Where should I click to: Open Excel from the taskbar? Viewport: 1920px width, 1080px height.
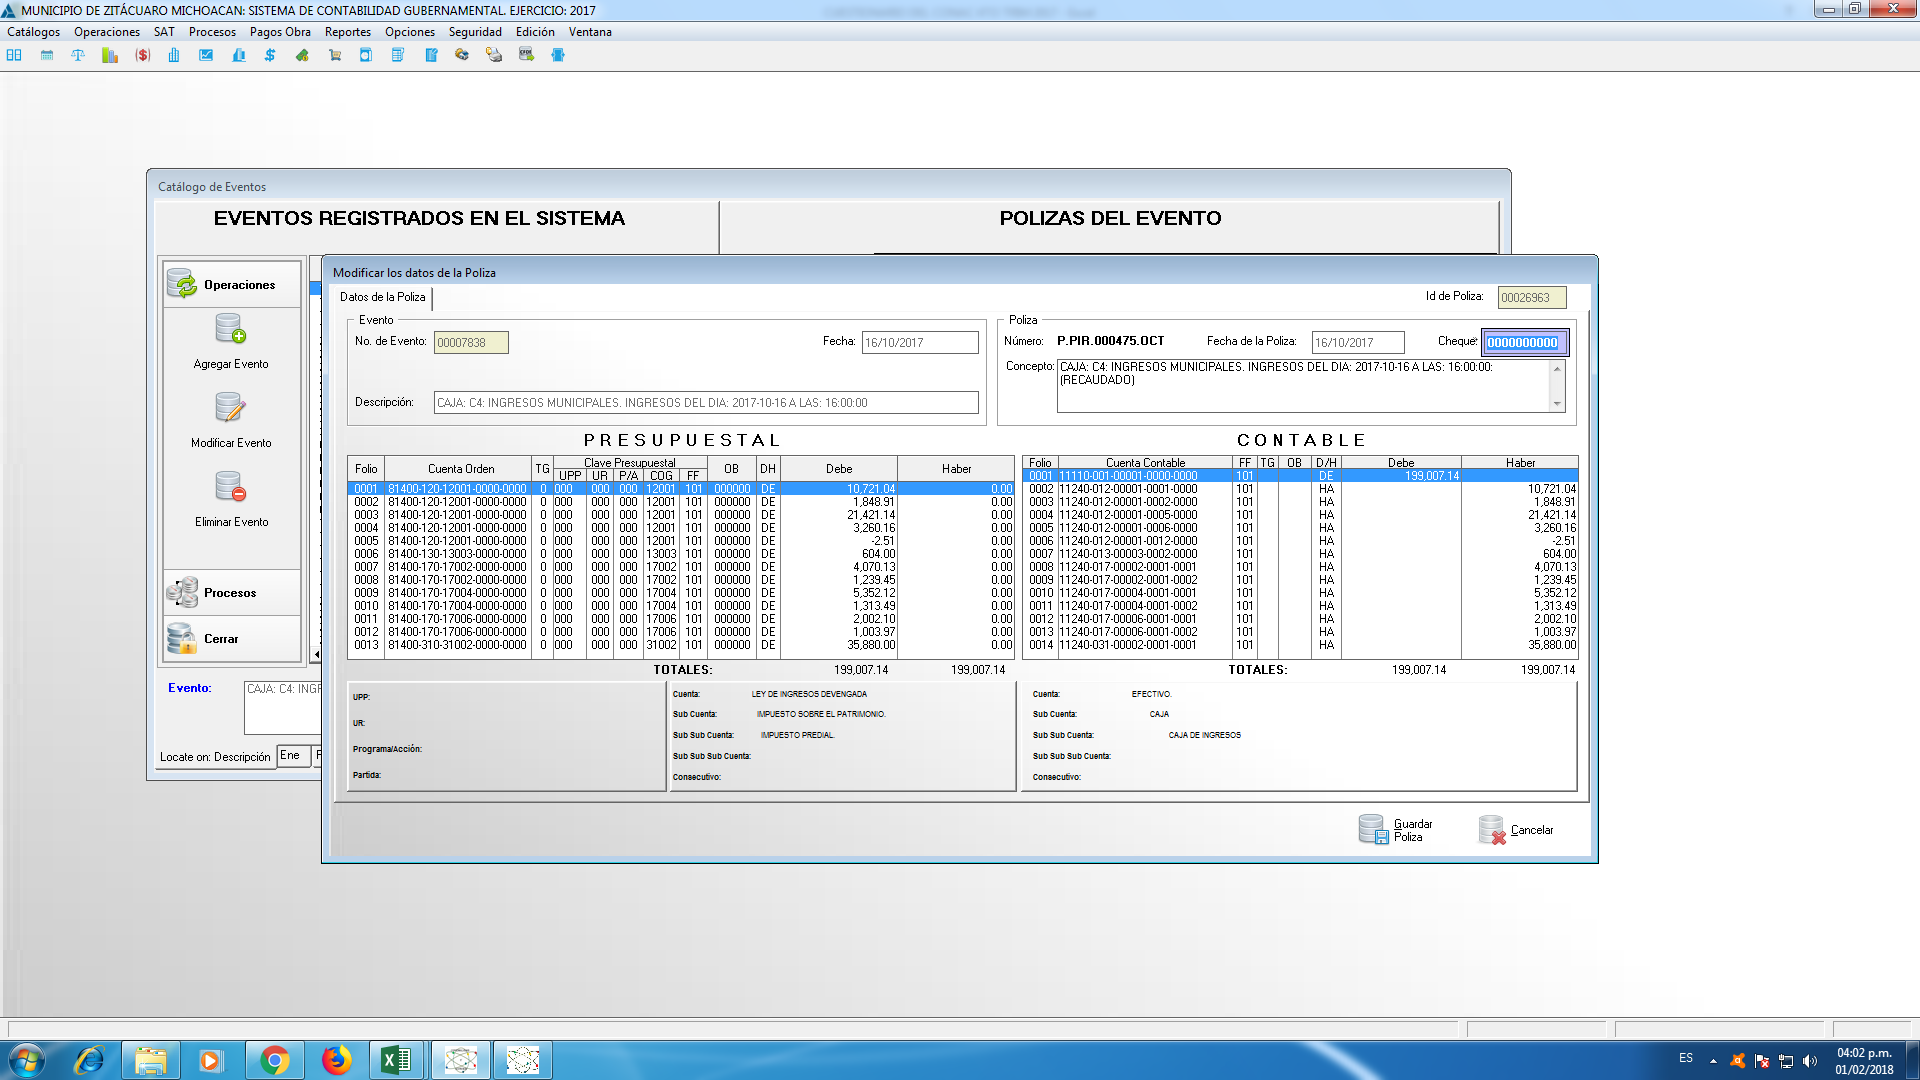pos(397,1060)
